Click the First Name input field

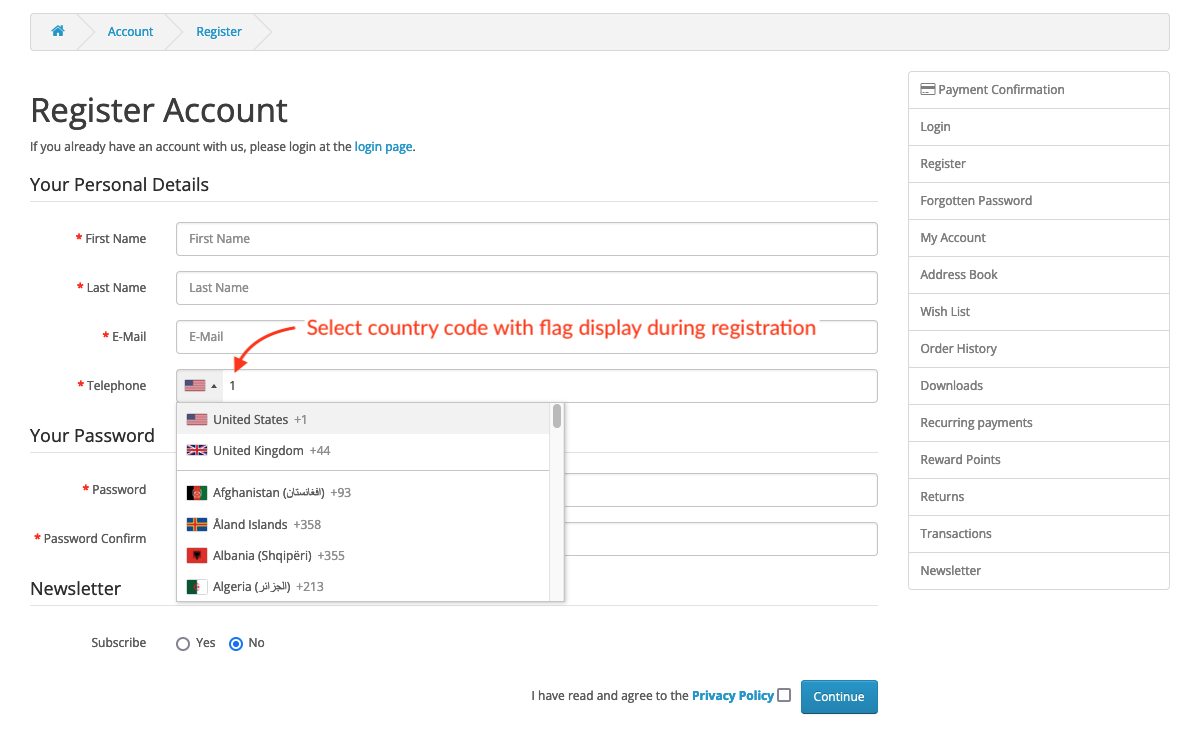[x=526, y=238]
